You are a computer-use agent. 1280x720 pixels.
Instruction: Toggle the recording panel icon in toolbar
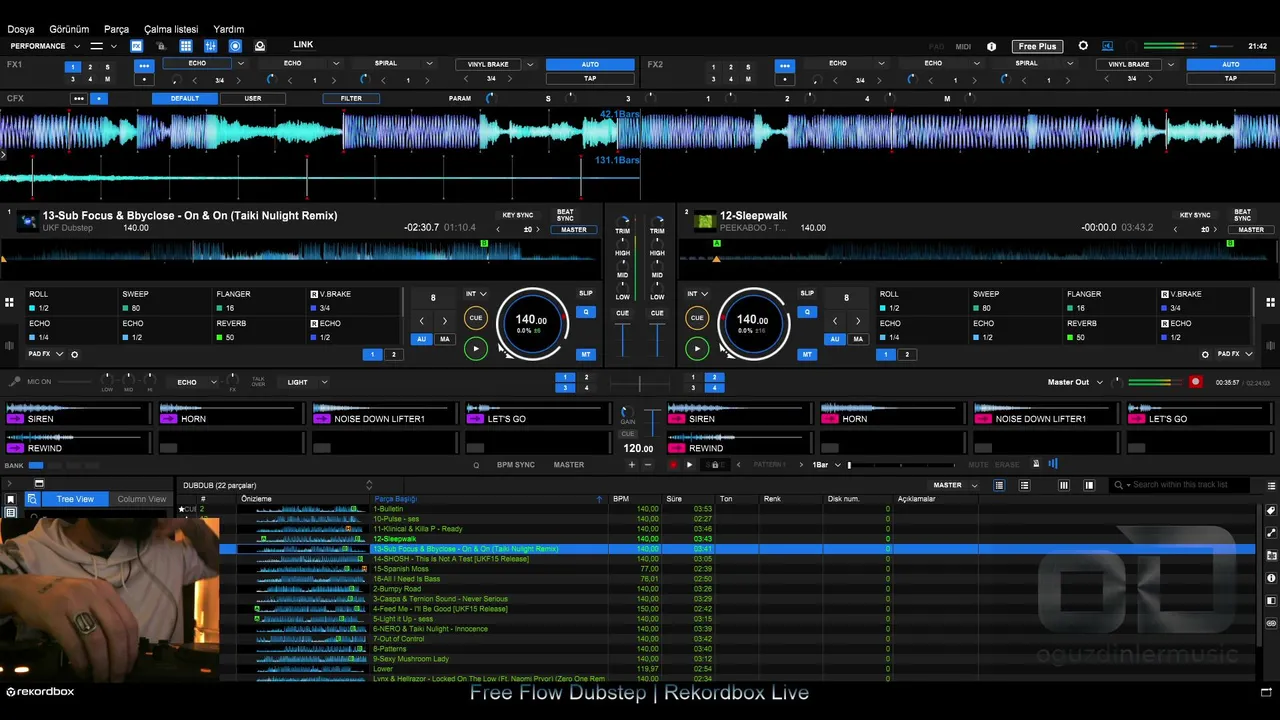coord(235,46)
